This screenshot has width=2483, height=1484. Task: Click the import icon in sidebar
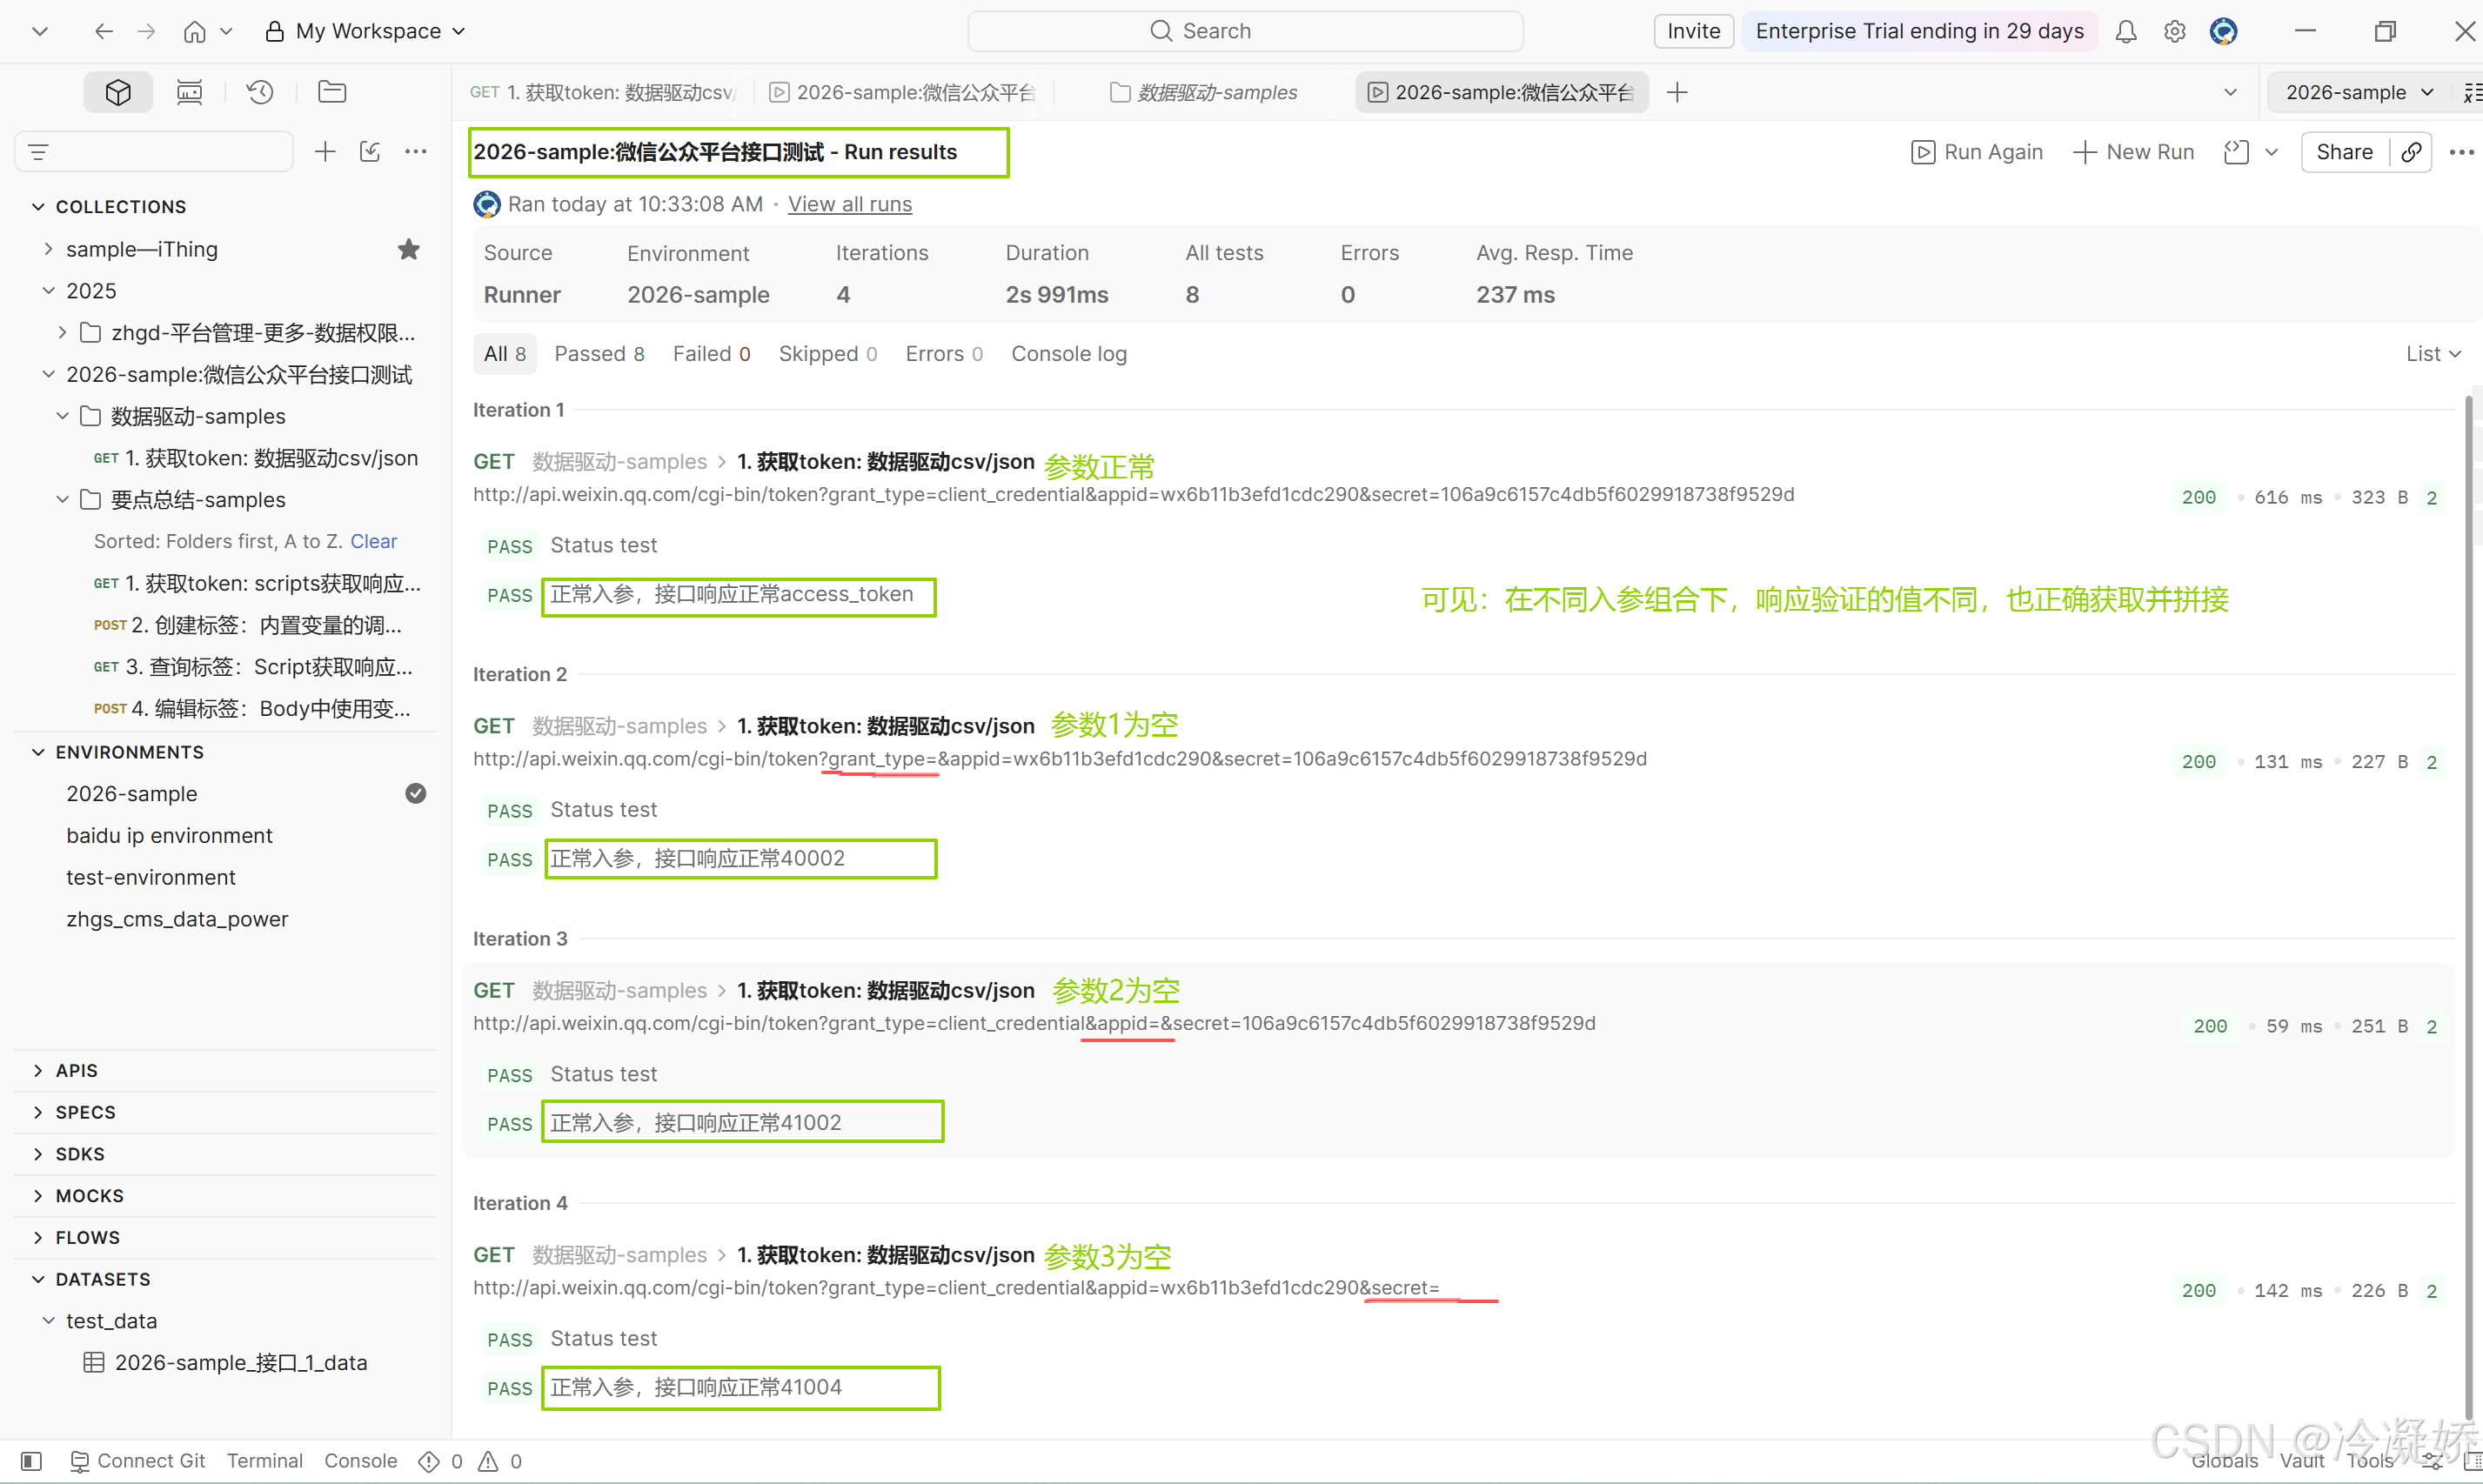(x=370, y=152)
